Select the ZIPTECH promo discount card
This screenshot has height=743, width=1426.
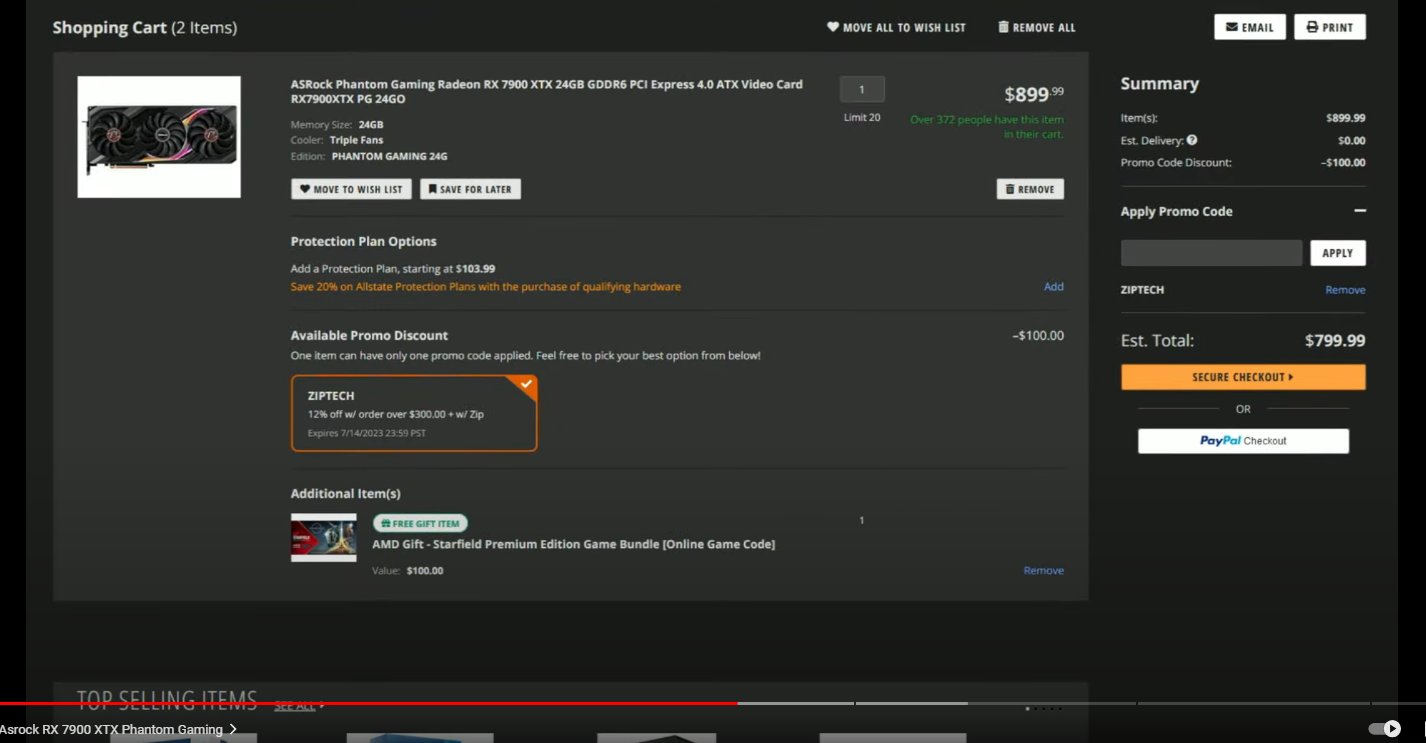click(x=414, y=413)
